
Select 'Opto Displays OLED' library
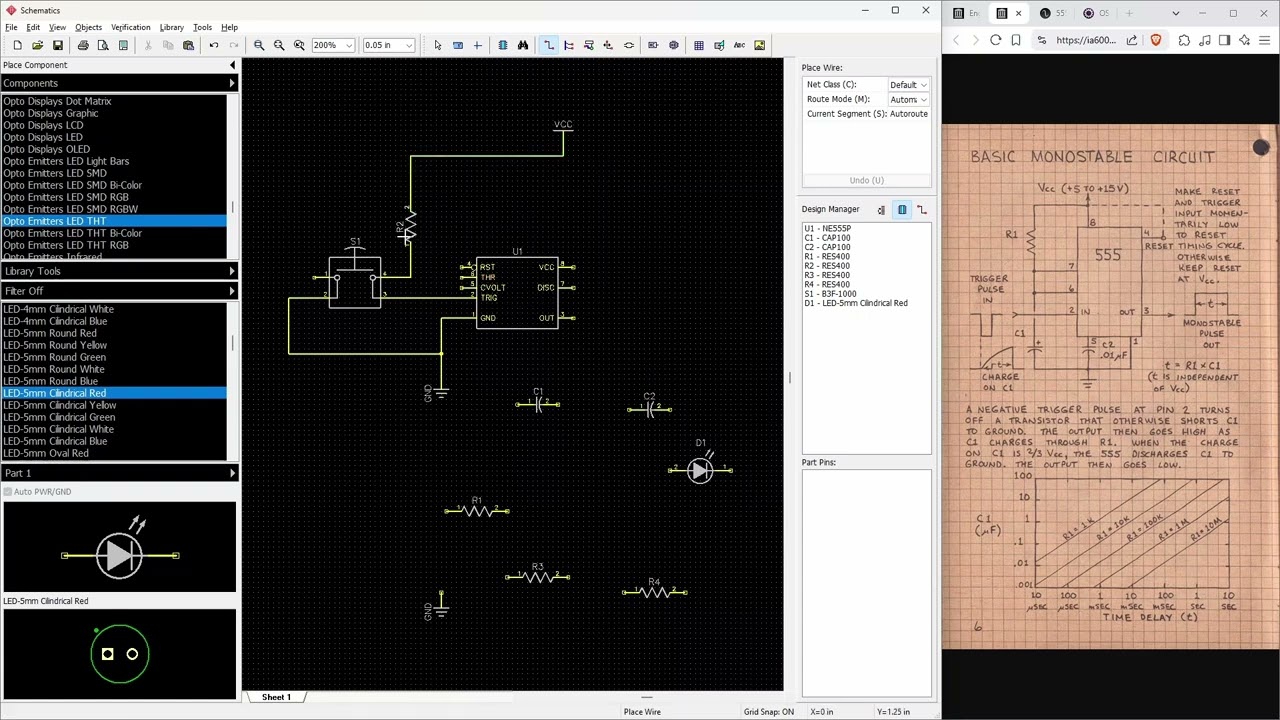tap(46, 149)
